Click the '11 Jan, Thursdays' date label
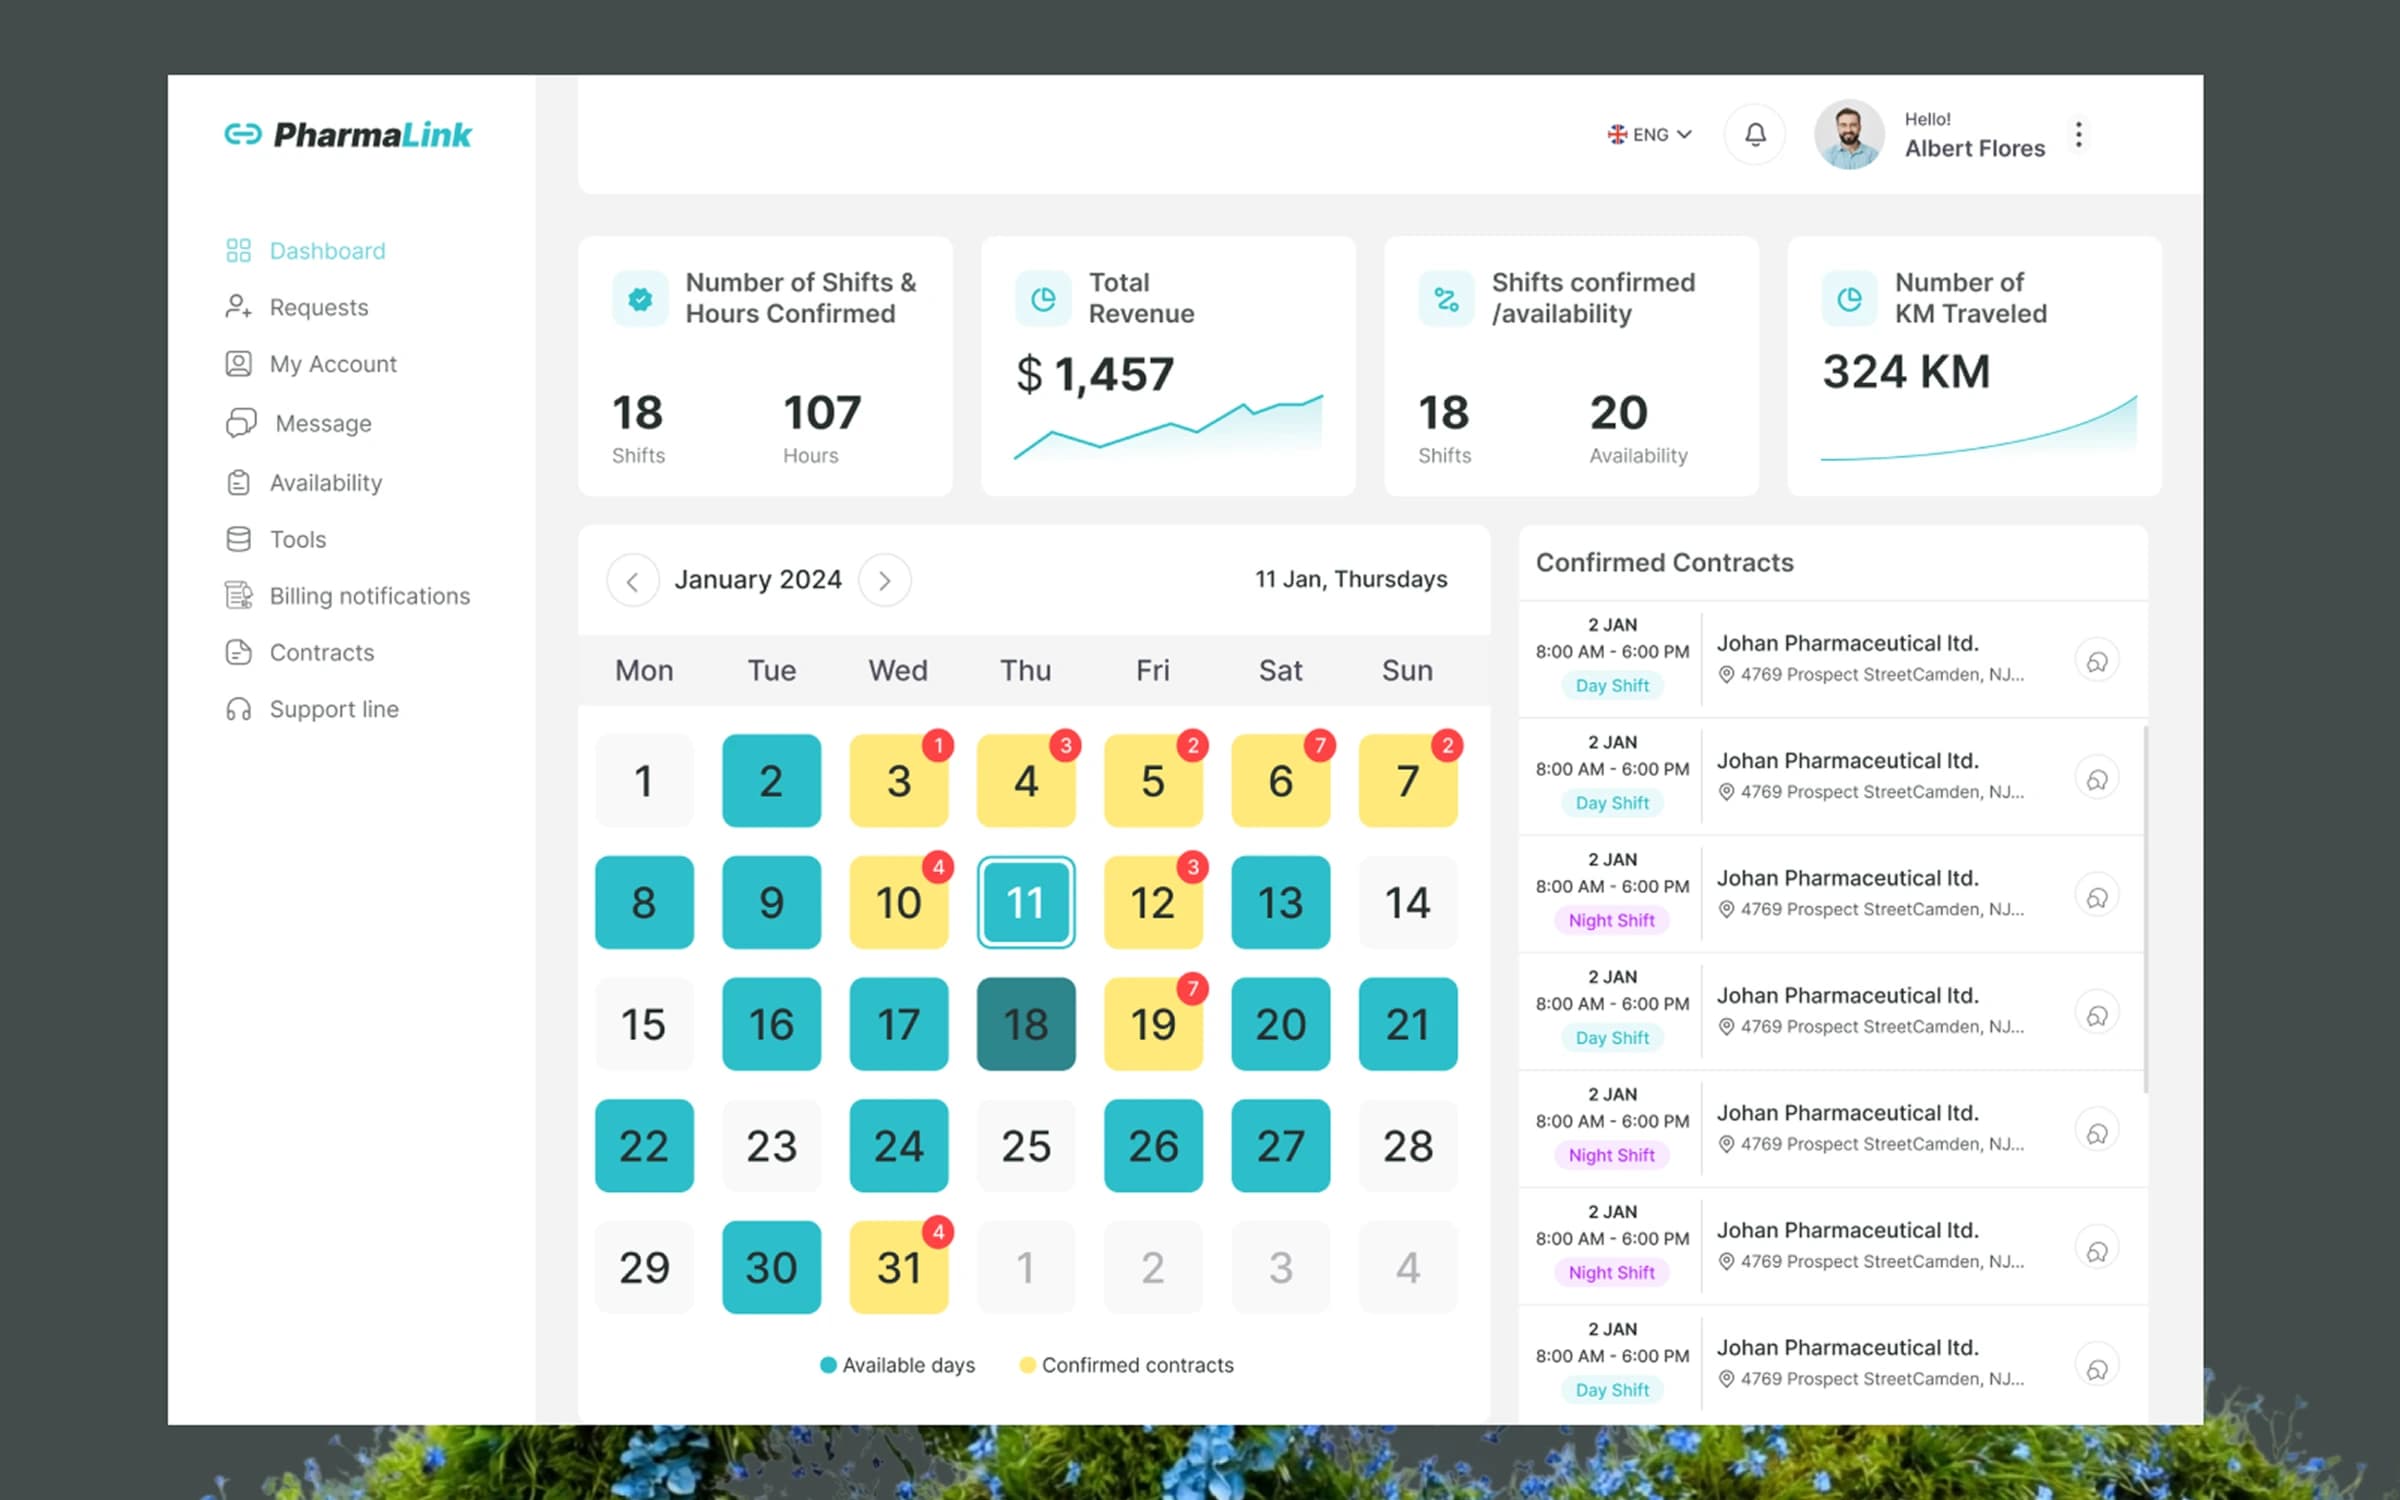Image resolution: width=2400 pixels, height=1500 pixels. (x=1351, y=579)
